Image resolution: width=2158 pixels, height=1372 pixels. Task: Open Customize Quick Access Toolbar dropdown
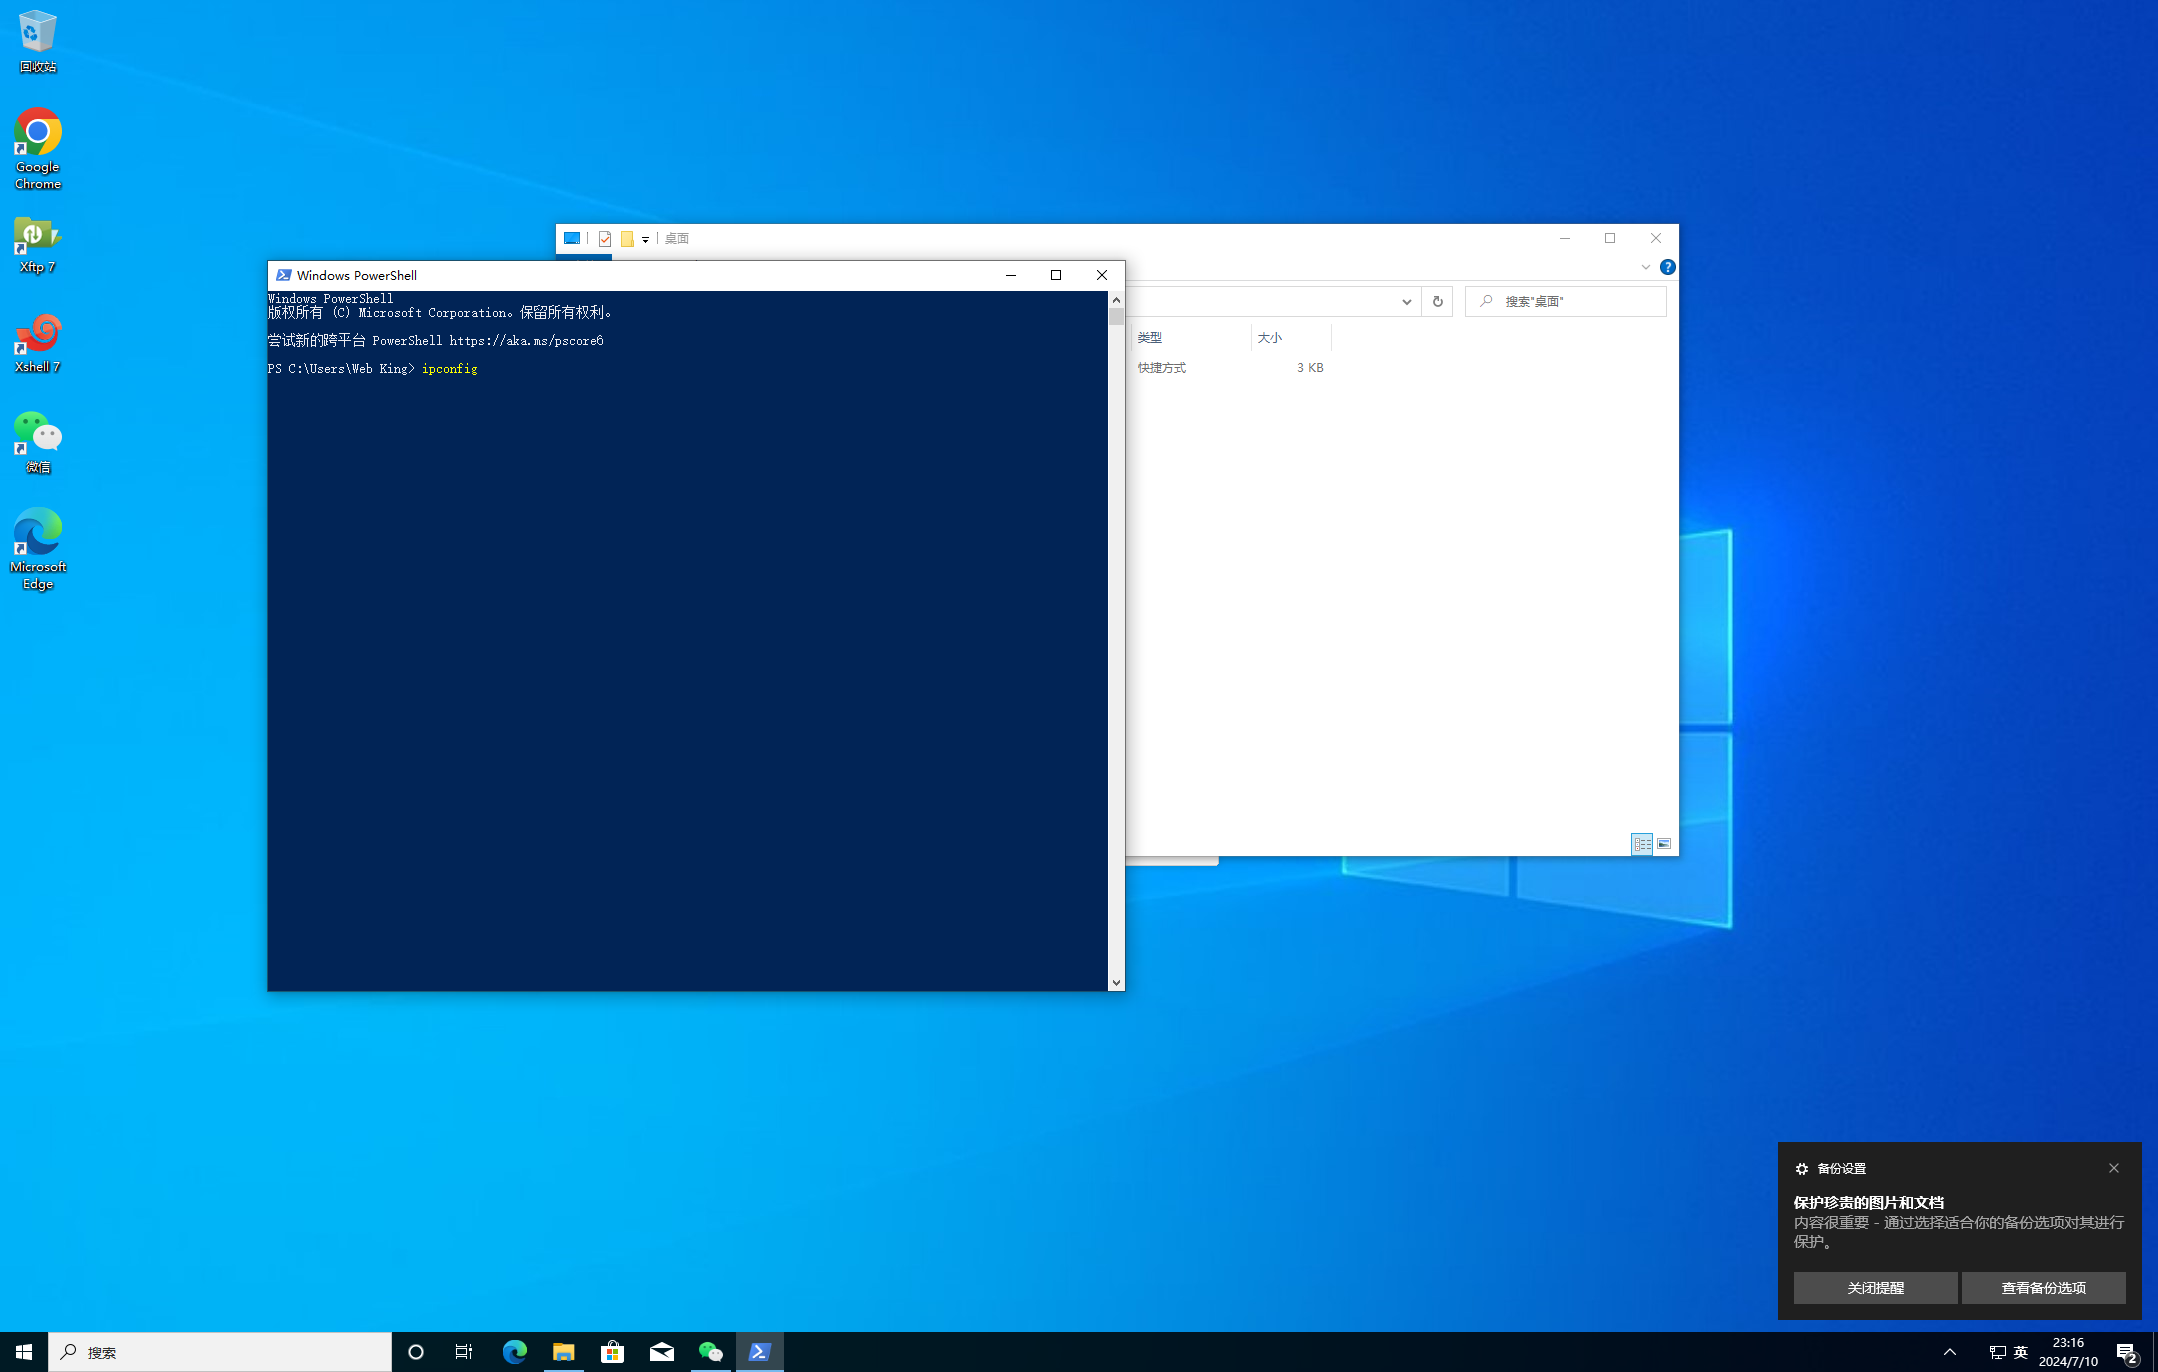[x=645, y=239]
